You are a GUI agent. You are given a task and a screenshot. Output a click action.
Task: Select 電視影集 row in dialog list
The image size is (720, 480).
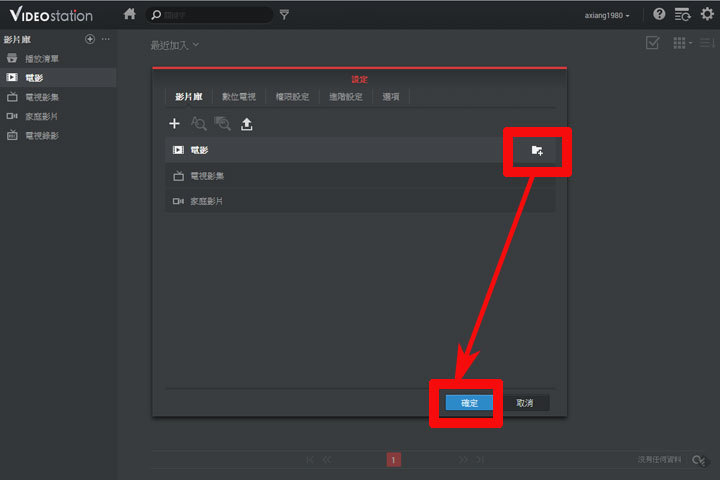(x=360, y=176)
